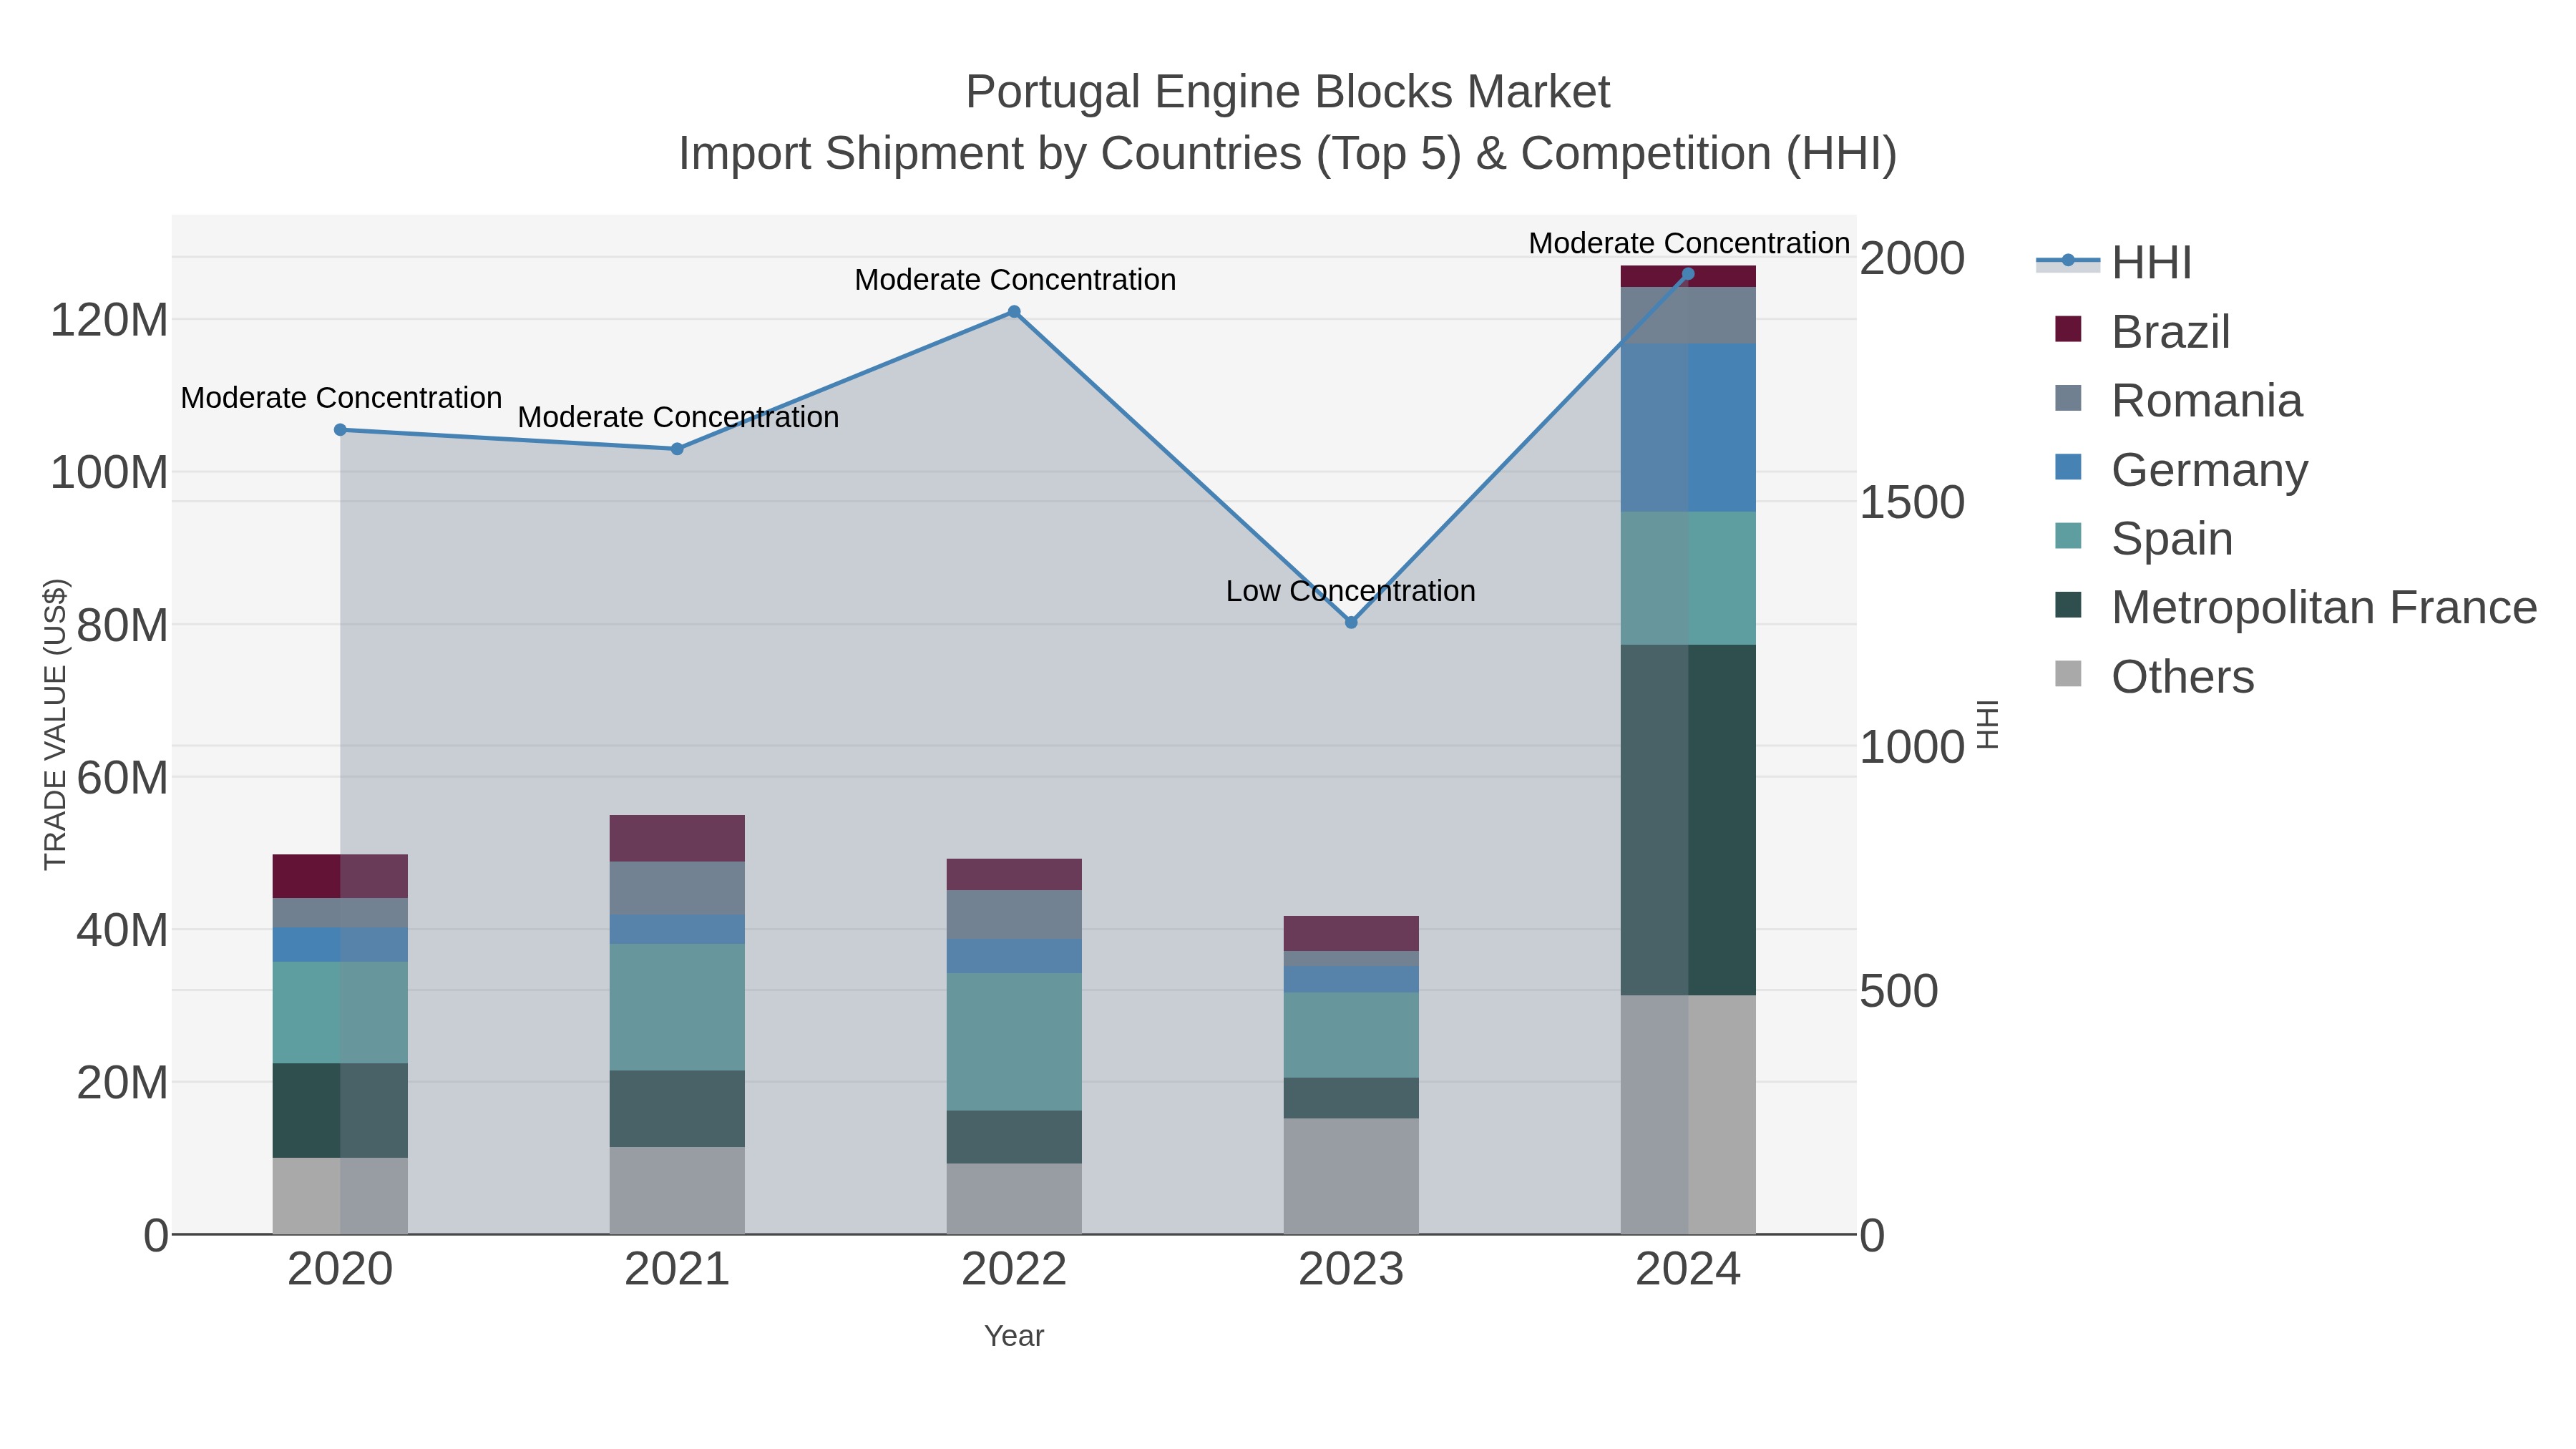Screen dimensions: 2576x1449
Task: Click the Import Shipment by Countries subtitle
Action: tap(1288, 154)
